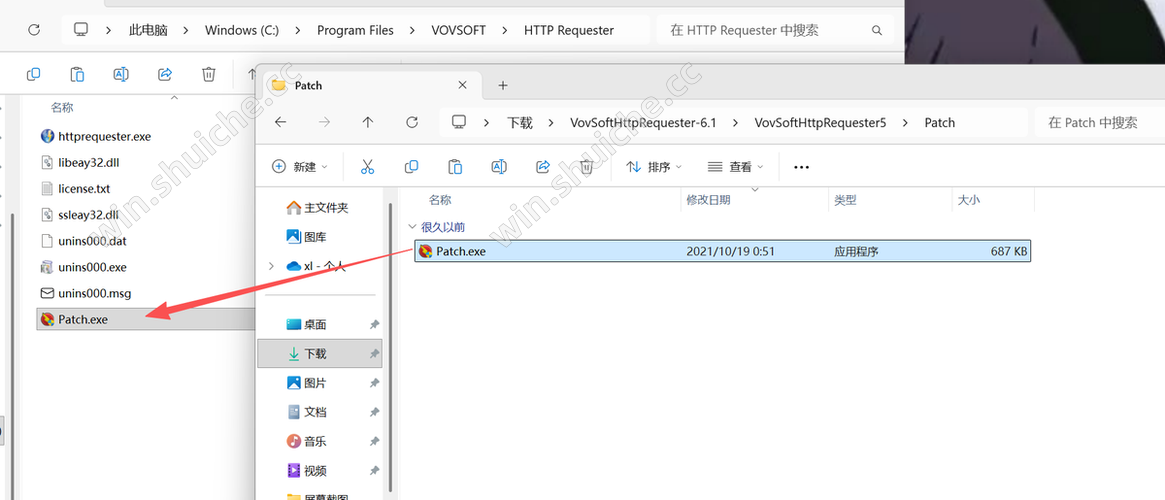Screen dimensions: 1165x500
Task: Select unins000.msg file
Action: (94, 293)
